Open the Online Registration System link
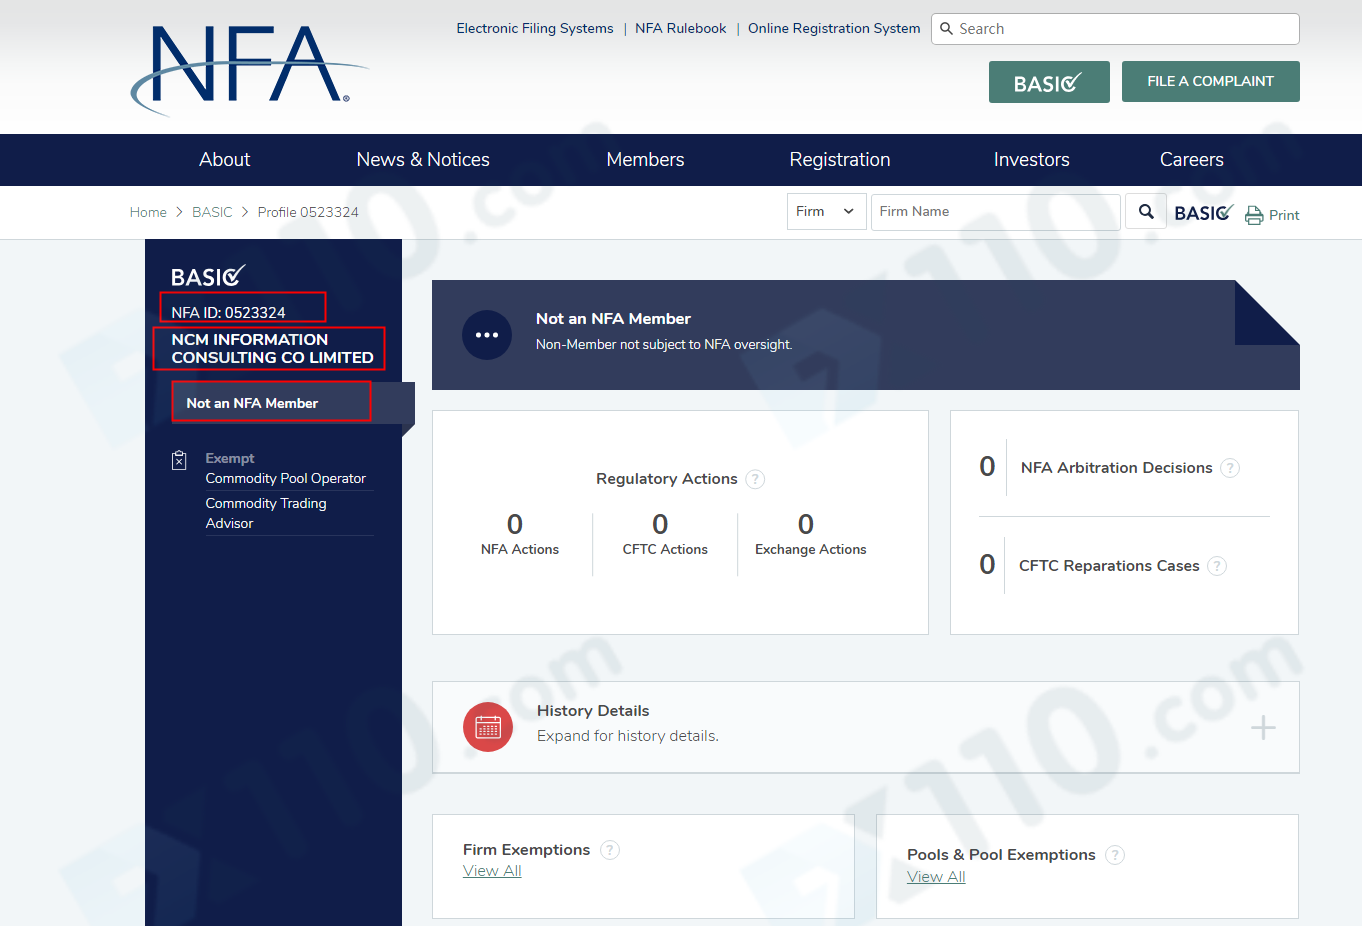The width and height of the screenshot is (1362, 926). (834, 28)
